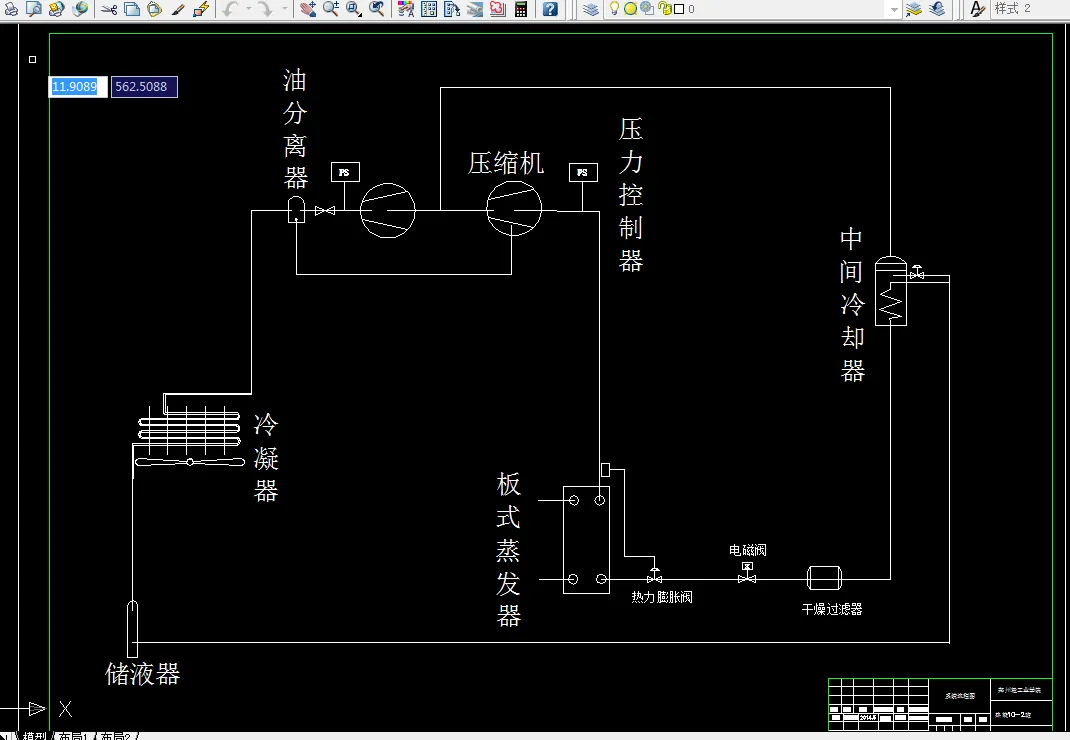Expand the Undo history dropdown arrow
The width and height of the screenshot is (1070, 740).
(x=248, y=9)
